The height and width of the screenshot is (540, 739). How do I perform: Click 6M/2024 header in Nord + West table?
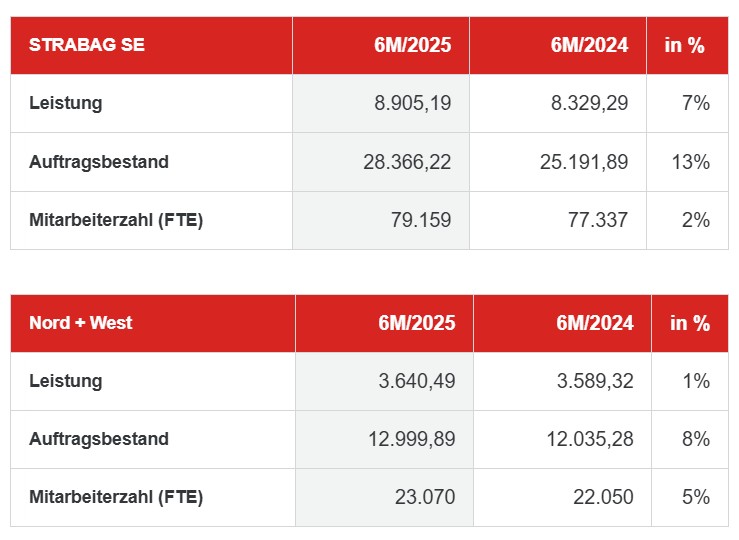click(x=594, y=323)
